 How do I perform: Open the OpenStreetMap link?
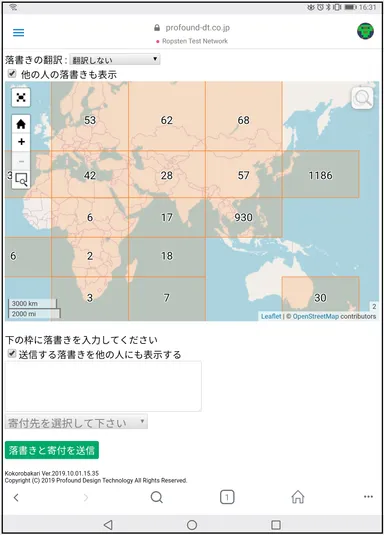pos(316,316)
